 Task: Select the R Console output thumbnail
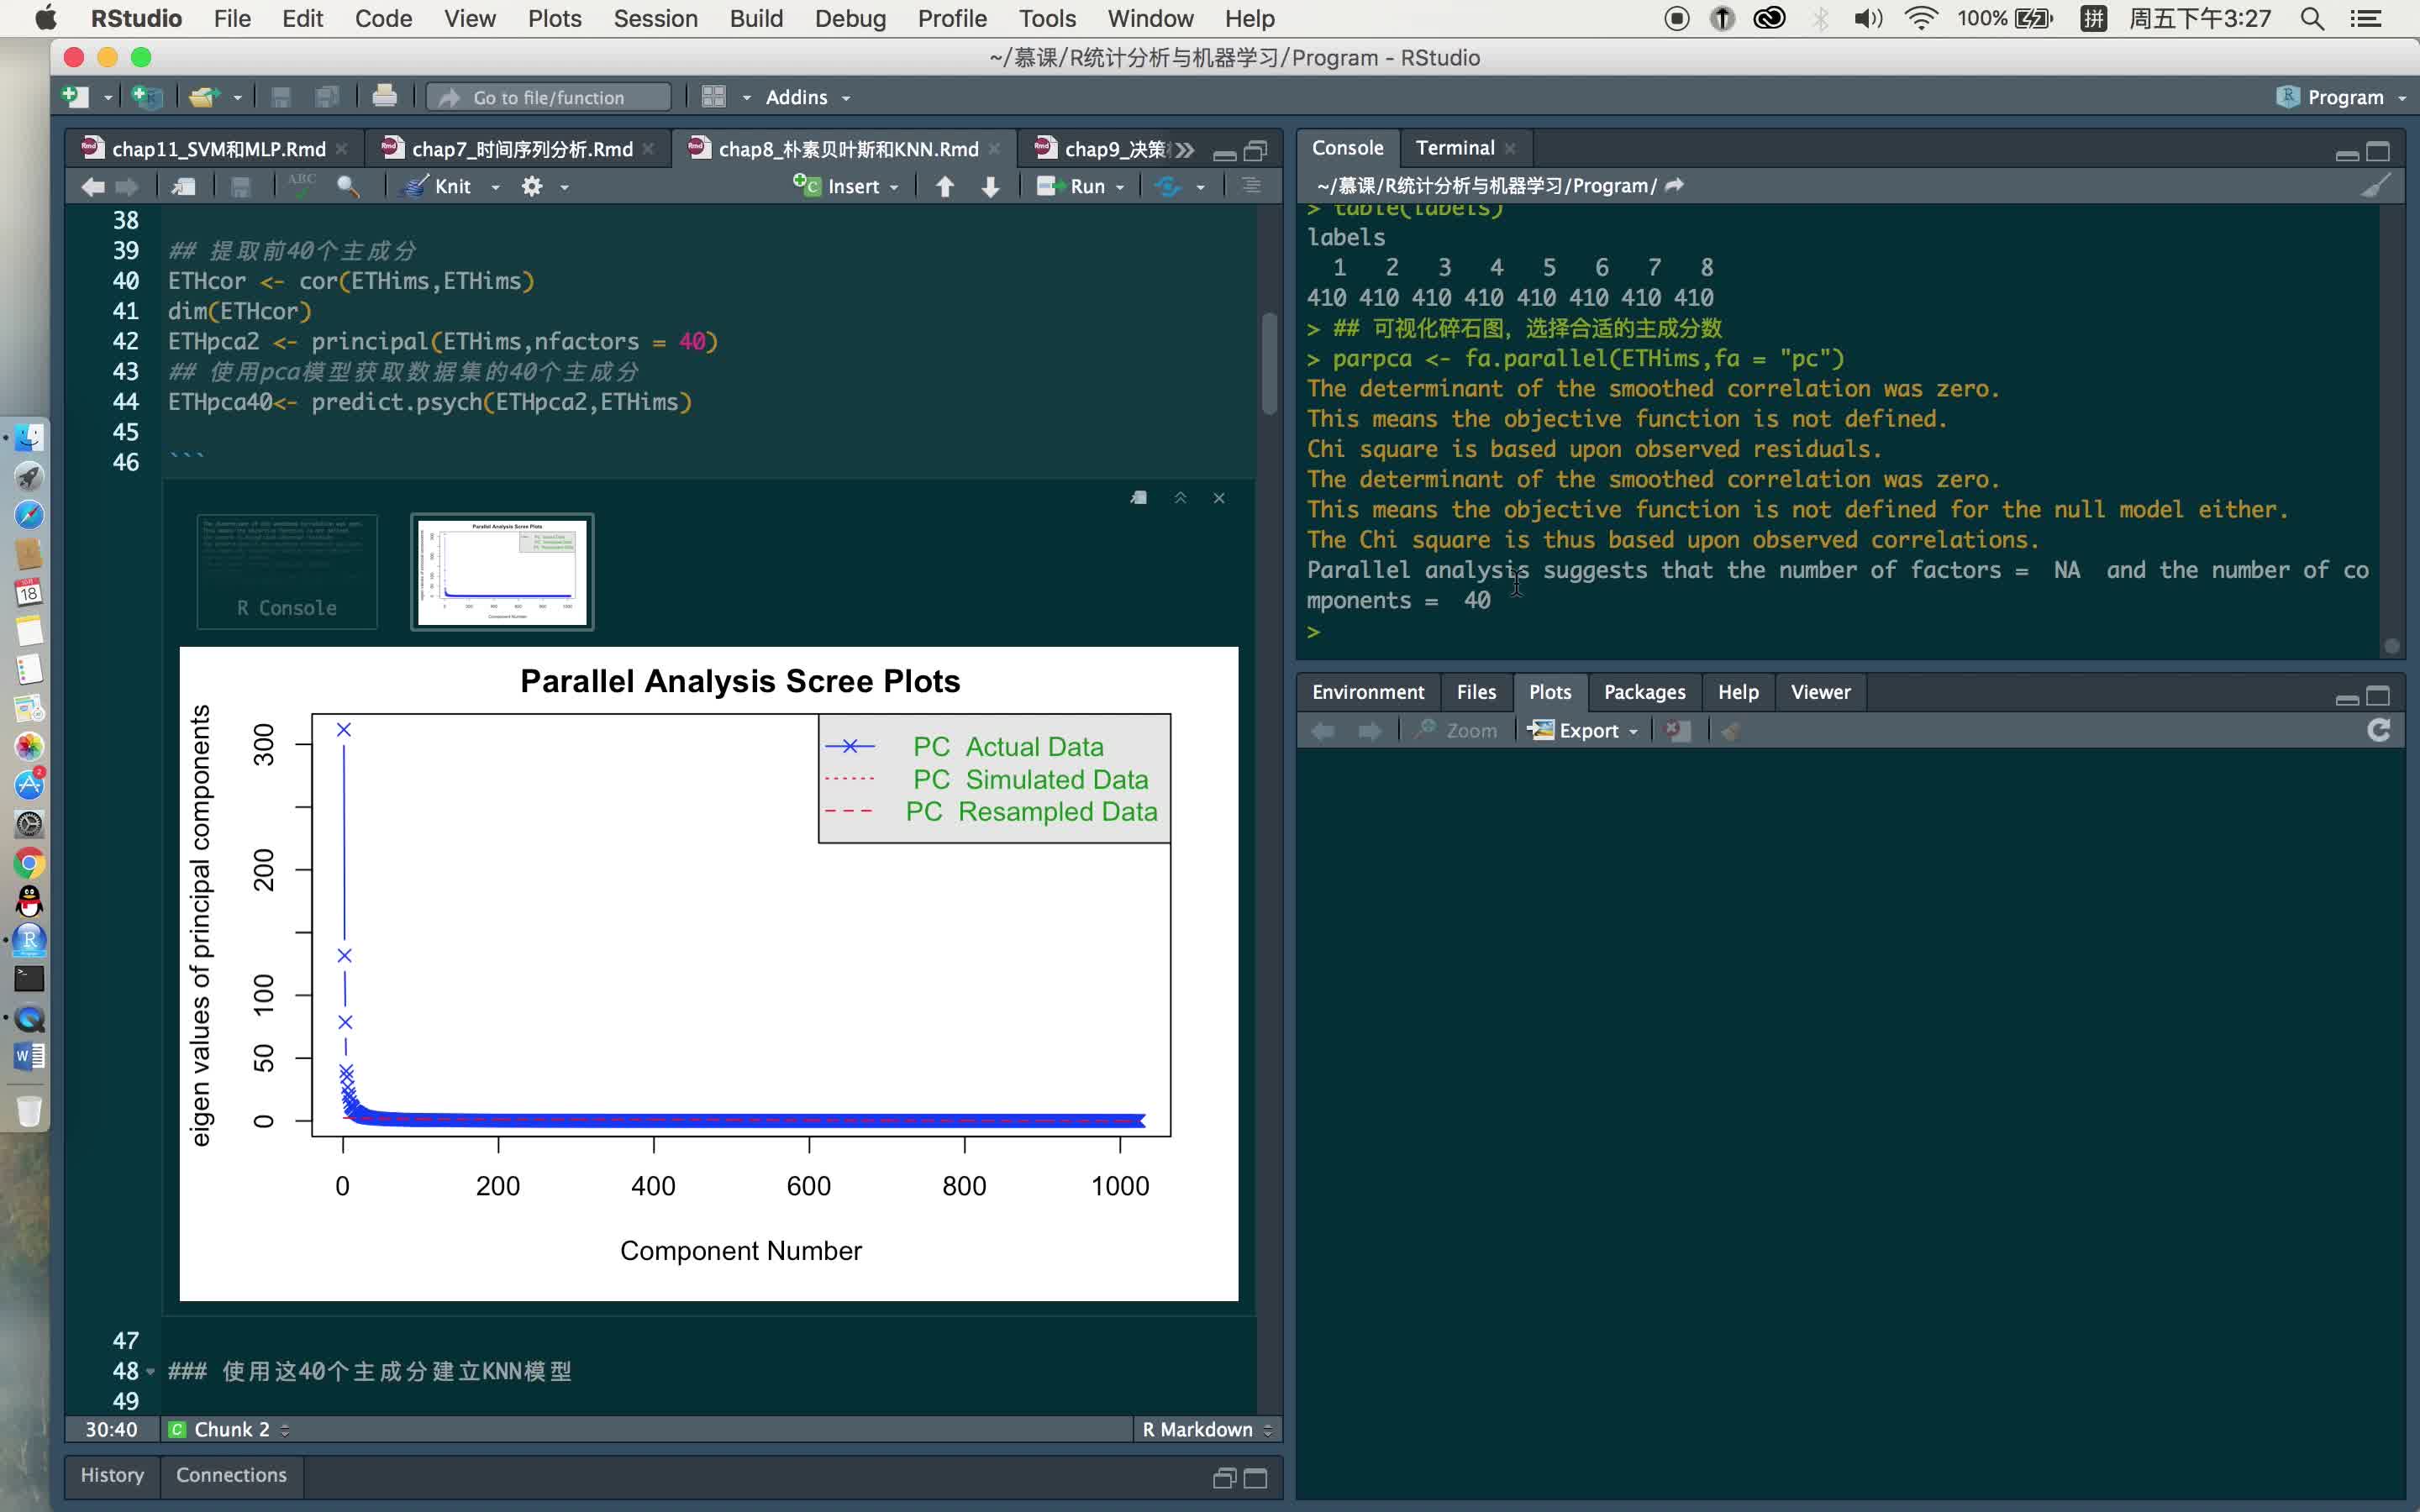[x=287, y=572]
